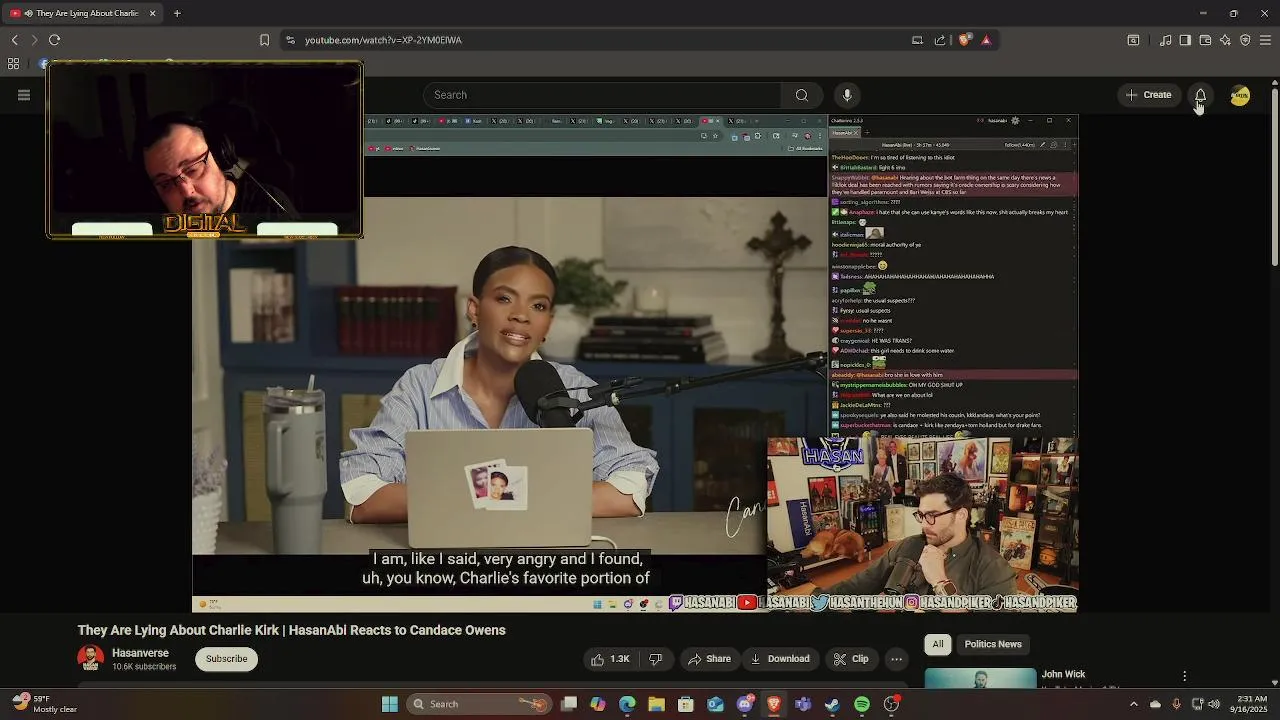Click the share page icon in address bar
This screenshot has width=1280, height=720.
coord(940,40)
